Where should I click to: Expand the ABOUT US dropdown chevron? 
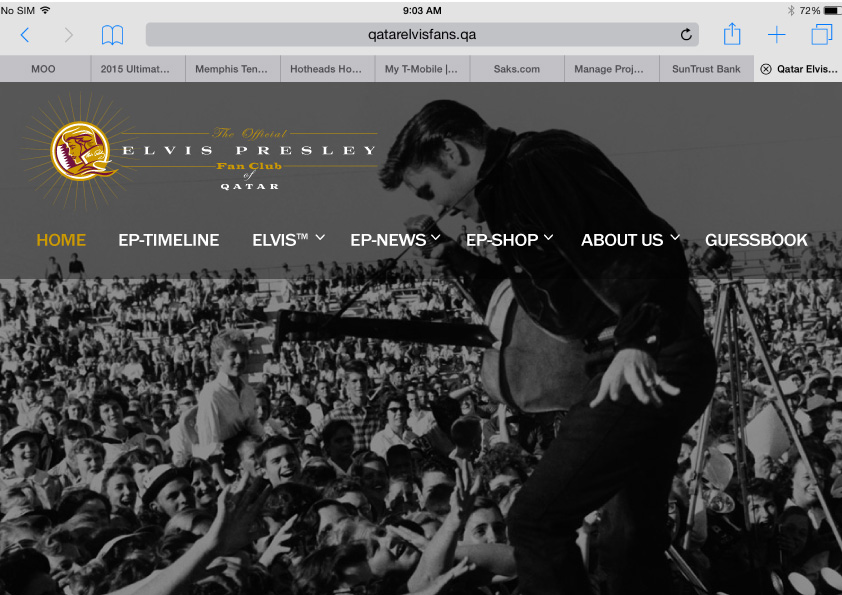pyautogui.click(x=675, y=237)
